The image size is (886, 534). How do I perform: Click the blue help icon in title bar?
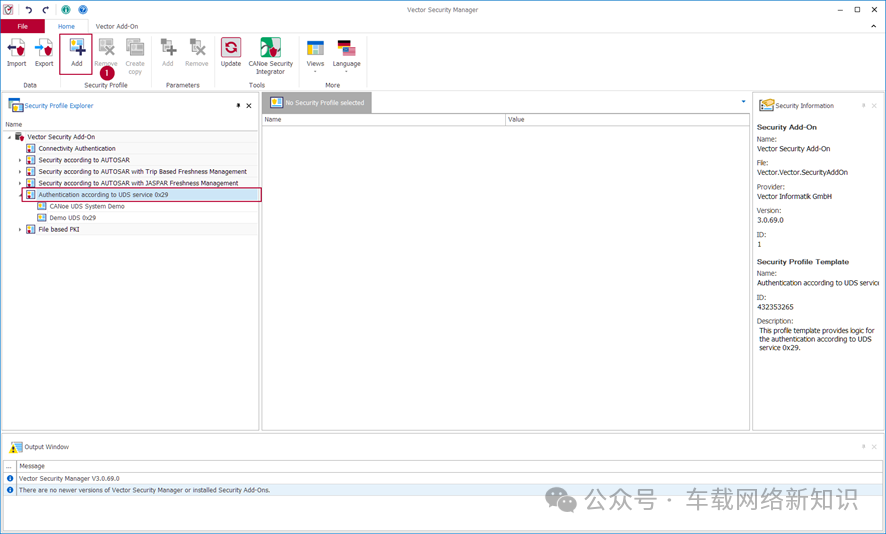coord(83,10)
